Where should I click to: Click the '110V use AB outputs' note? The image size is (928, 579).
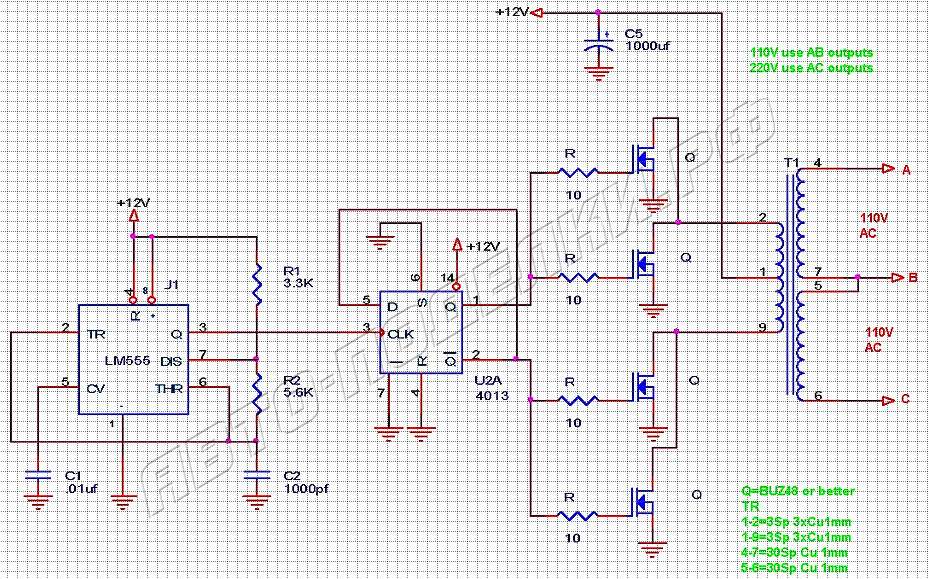click(811, 53)
